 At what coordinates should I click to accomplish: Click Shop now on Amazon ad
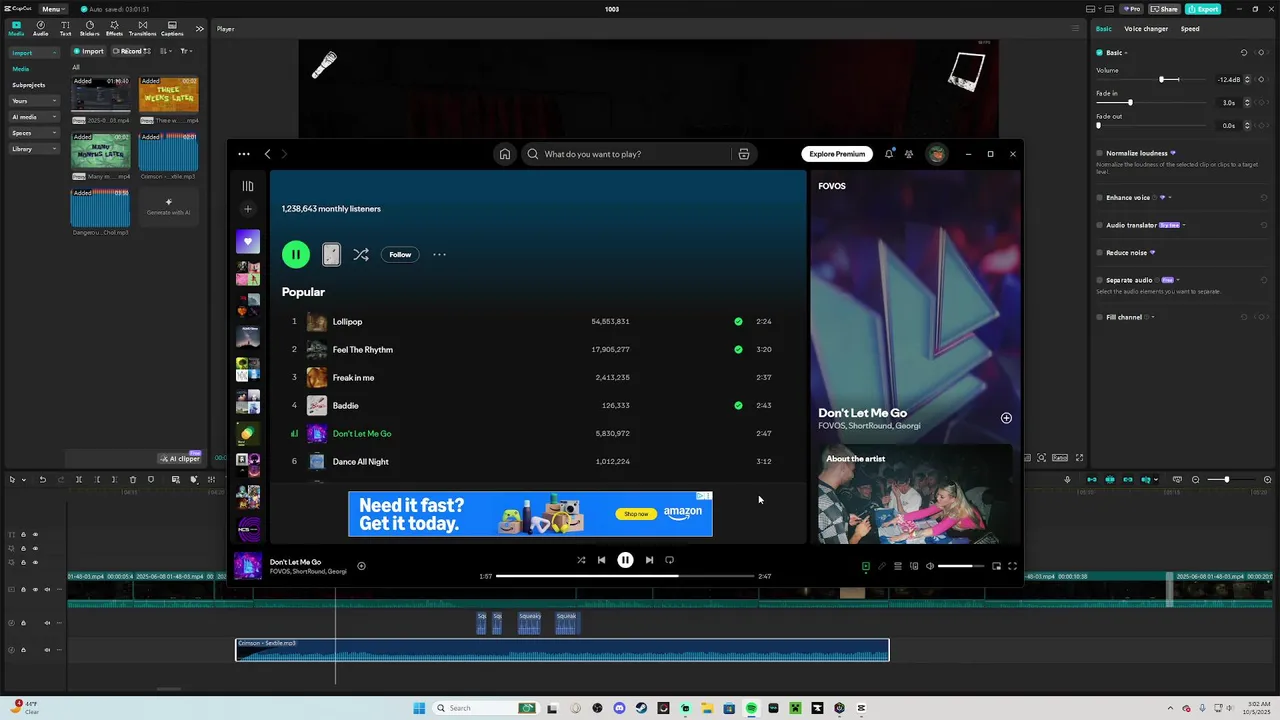click(x=636, y=514)
